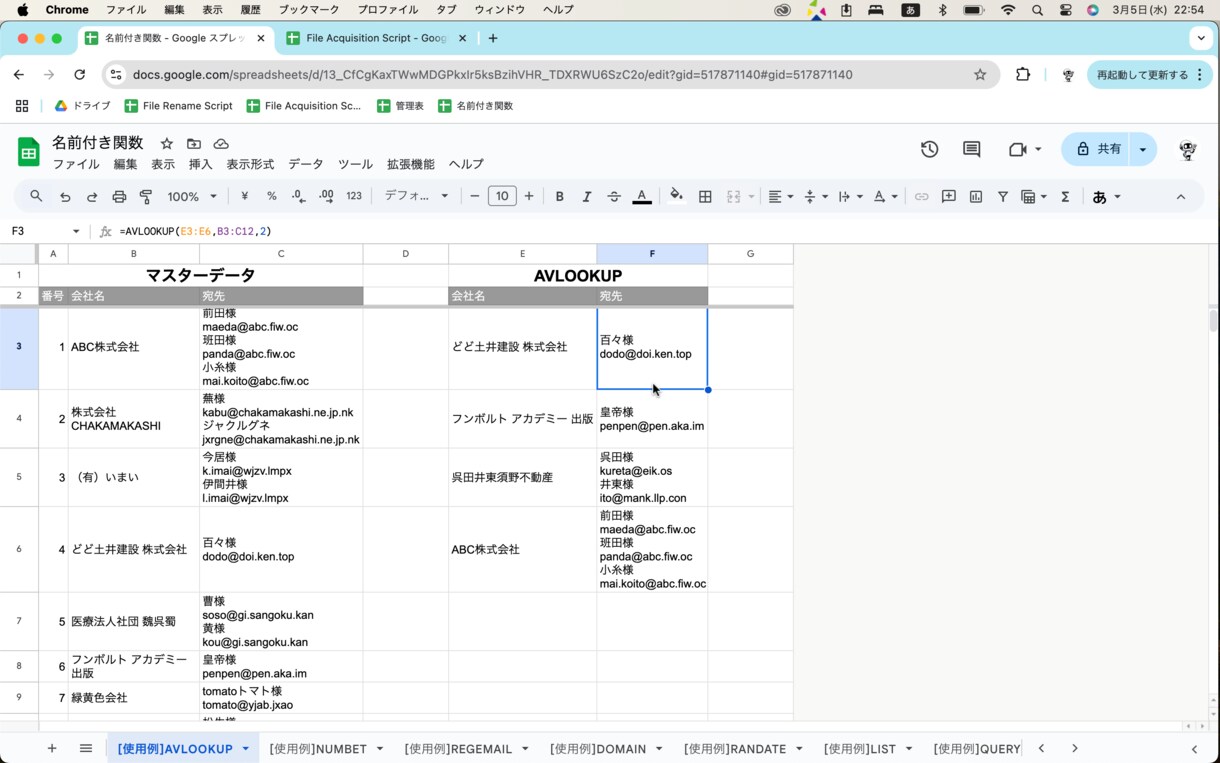Open the borders tool
The height and width of the screenshot is (763, 1220).
[705, 197]
